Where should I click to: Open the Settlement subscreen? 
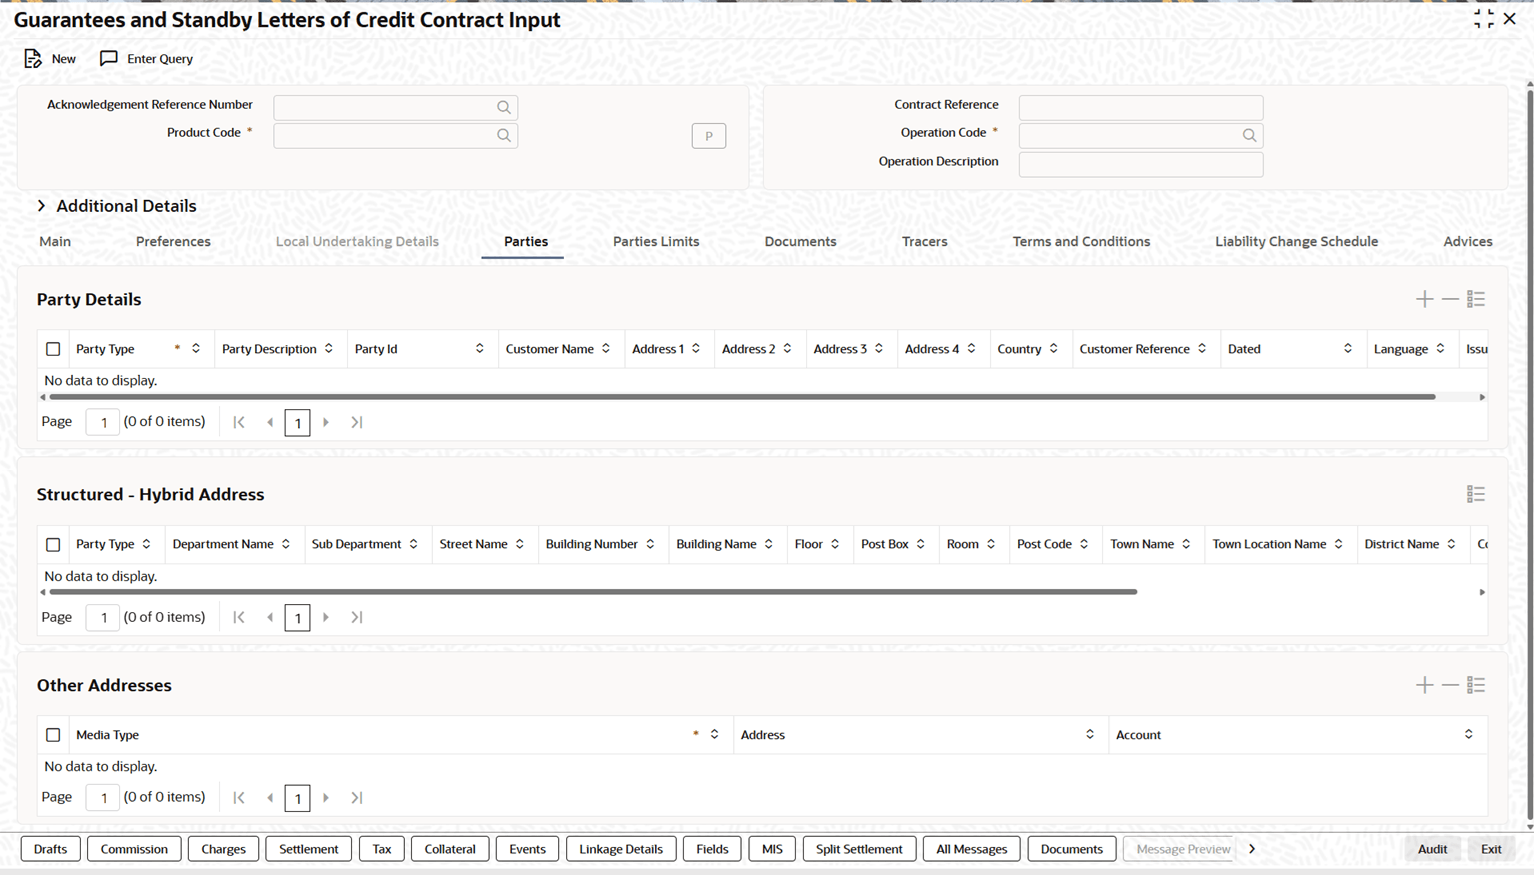[x=308, y=849]
